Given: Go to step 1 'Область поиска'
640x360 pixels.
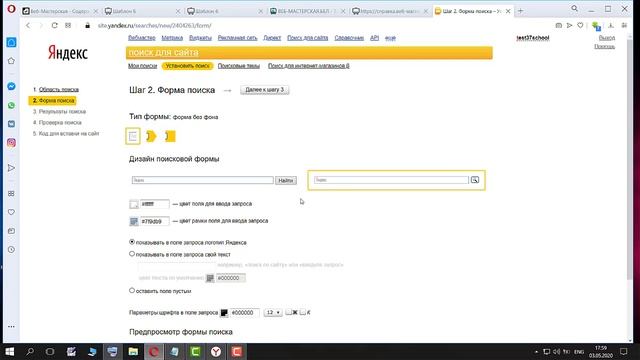Looking at the screenshot, I should pyautogui.click(x=59, y=89).
